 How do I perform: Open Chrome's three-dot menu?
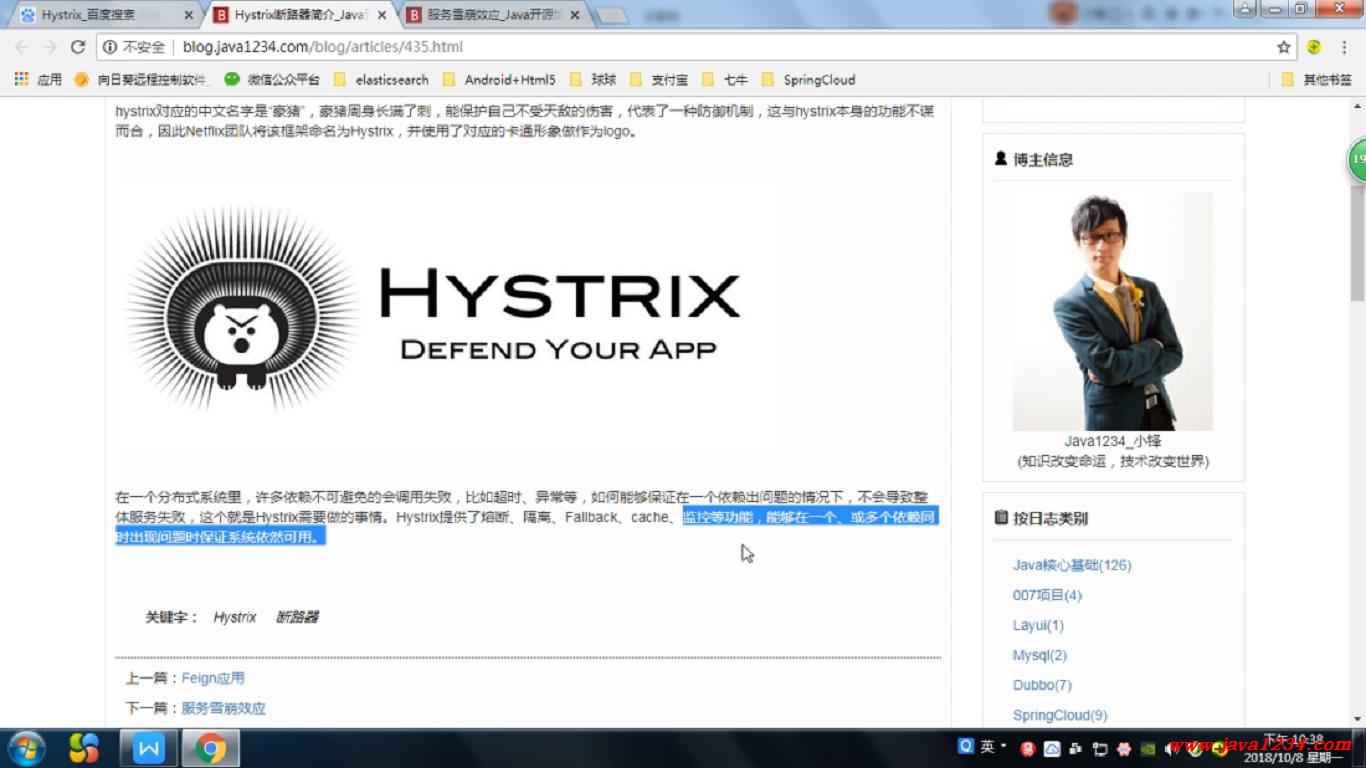pyautogui.click(x=1346, y=47)
